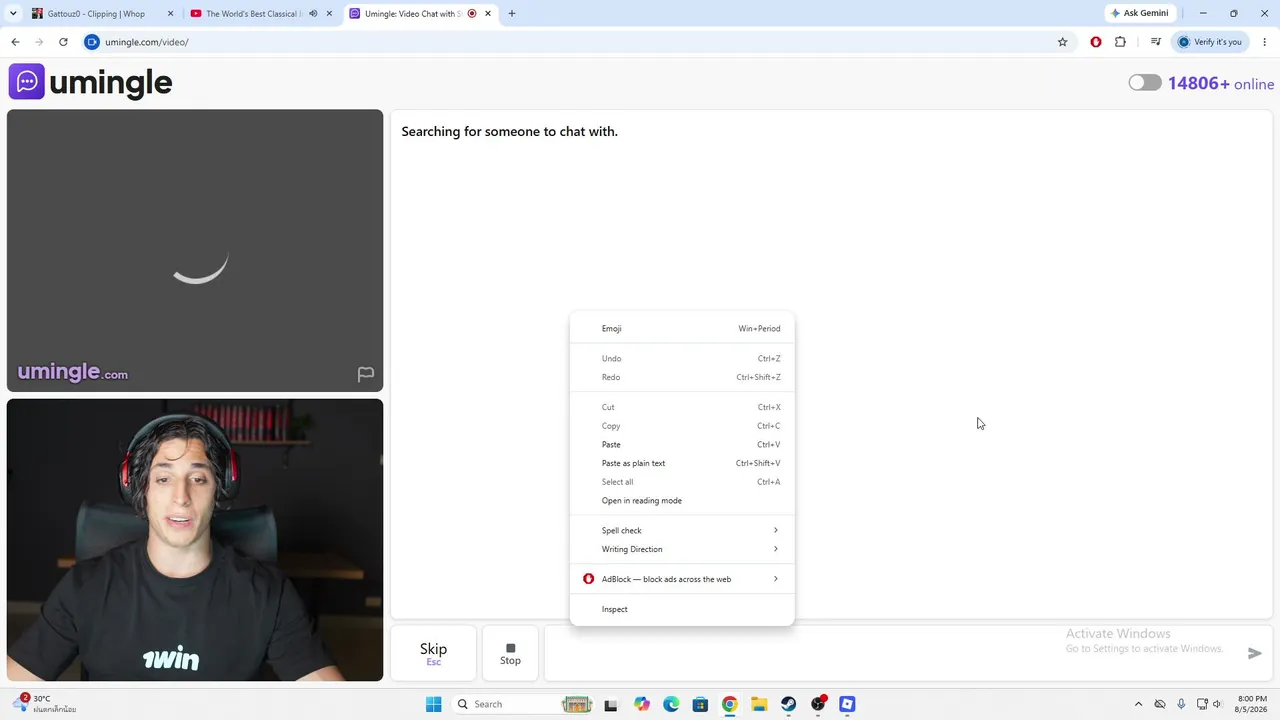Open the Extensions puzzle icon
1280x720 pixels.
coord(1120,42)
